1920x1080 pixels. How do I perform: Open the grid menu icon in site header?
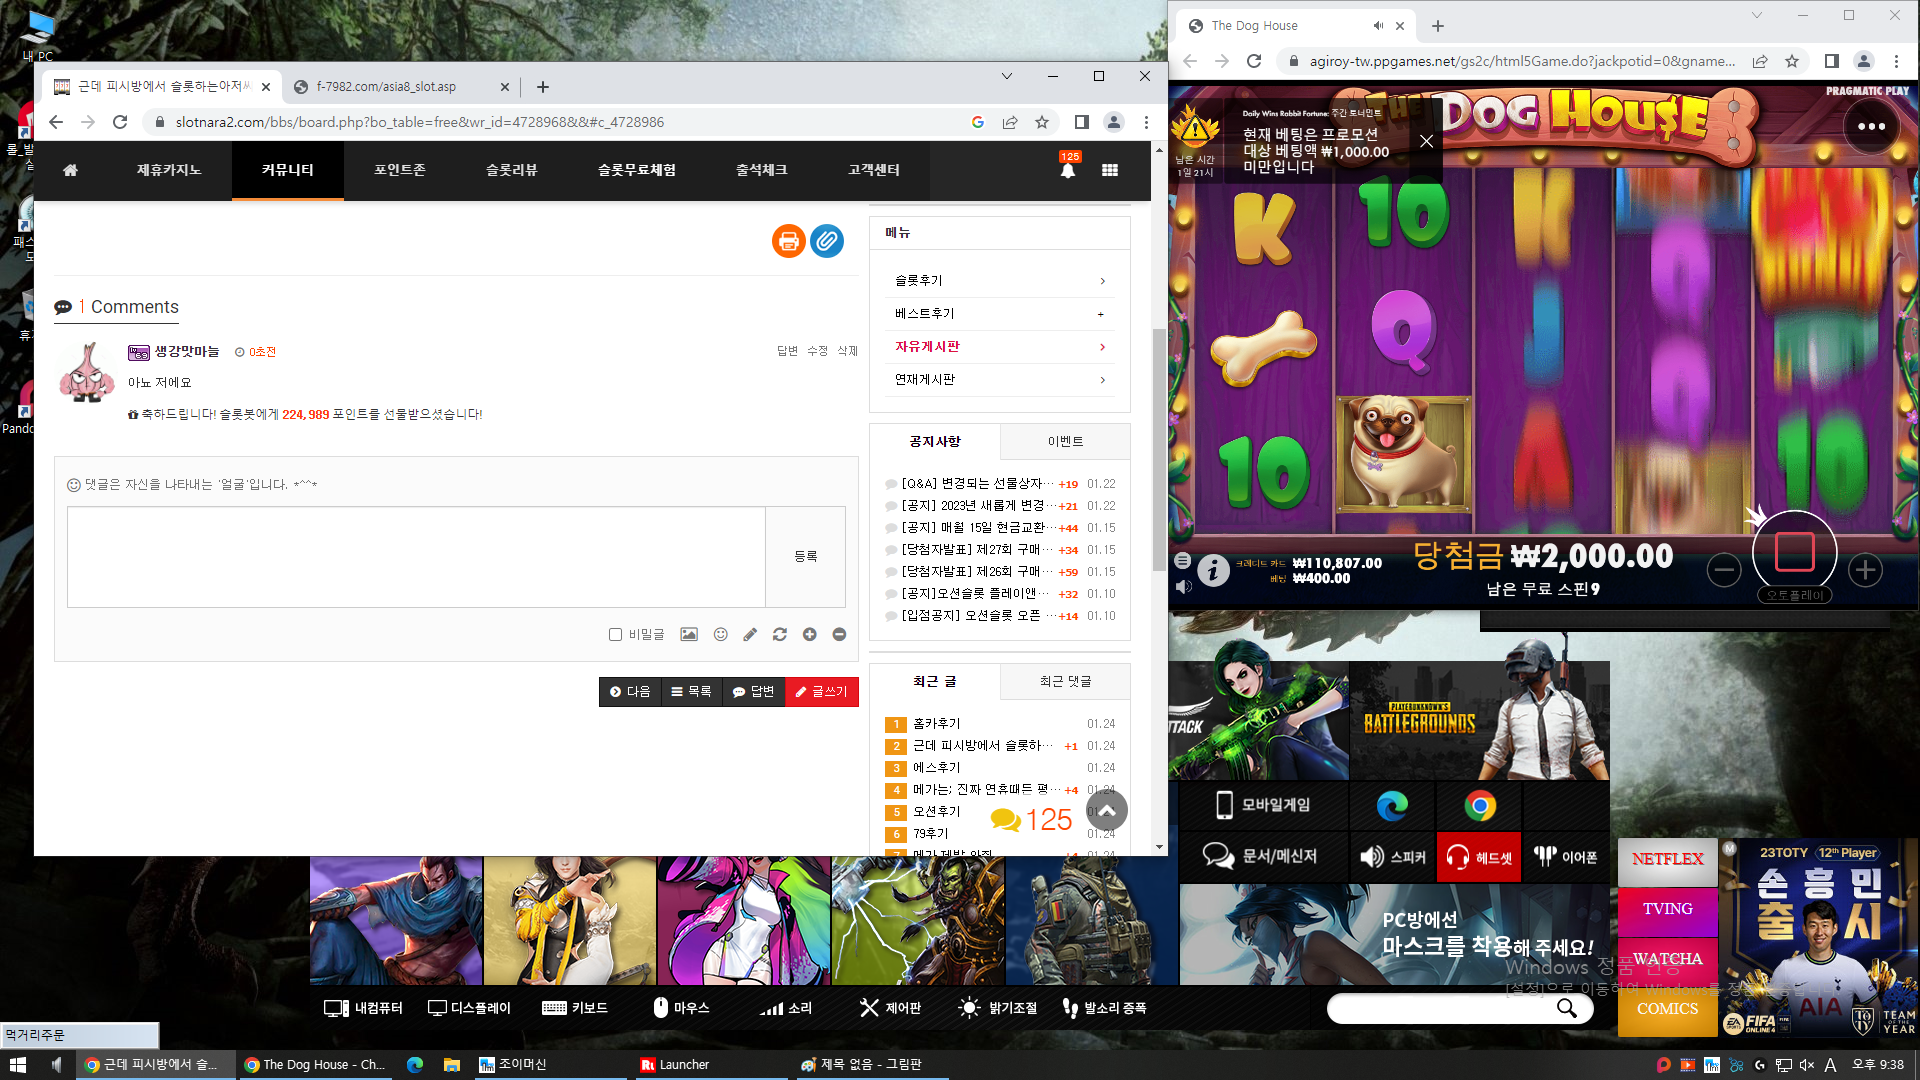pos(1110,170)
